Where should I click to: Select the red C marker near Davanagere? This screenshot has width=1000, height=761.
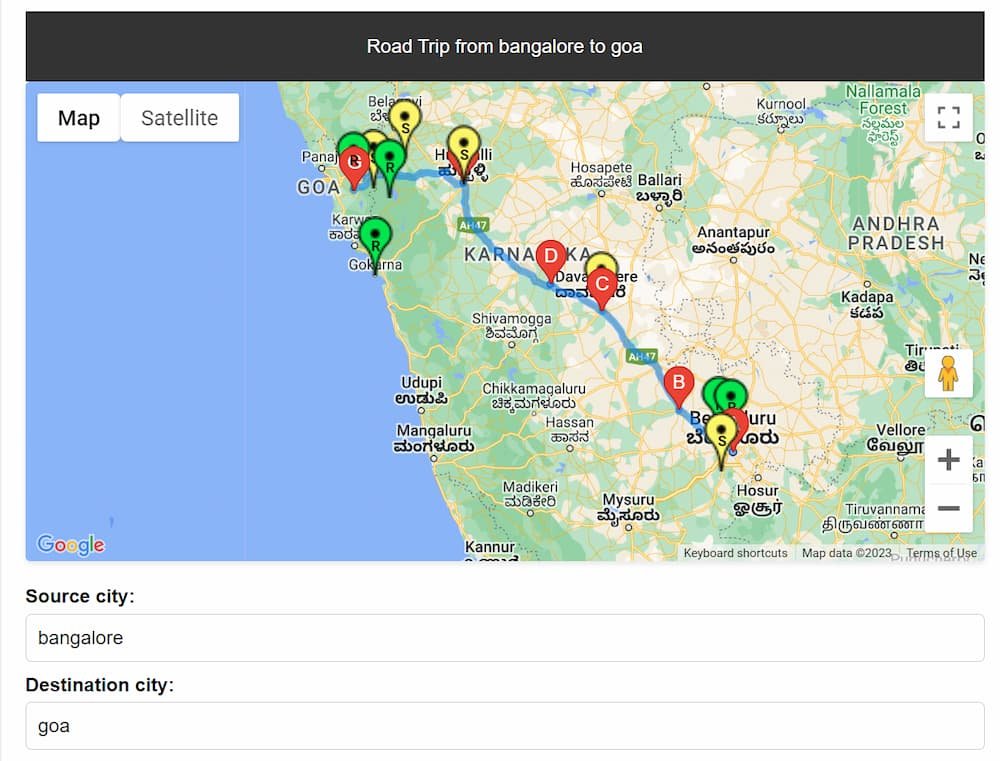pyautogui.click(x=601, y=285)
